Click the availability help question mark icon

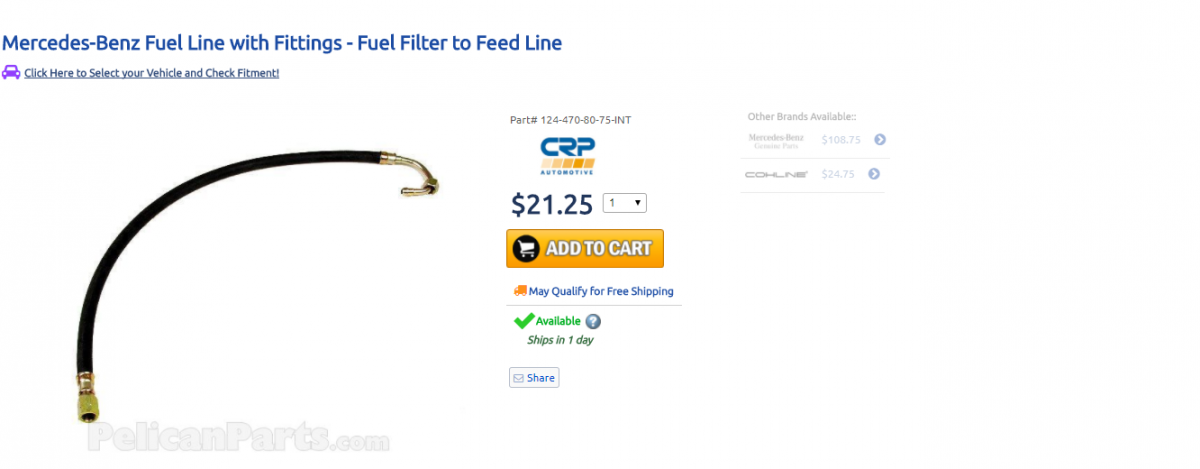coord(593,322)
